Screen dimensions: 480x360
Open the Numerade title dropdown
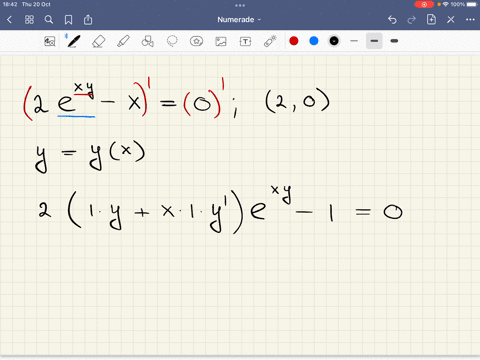pyautogui.click(x=239, y=20)
